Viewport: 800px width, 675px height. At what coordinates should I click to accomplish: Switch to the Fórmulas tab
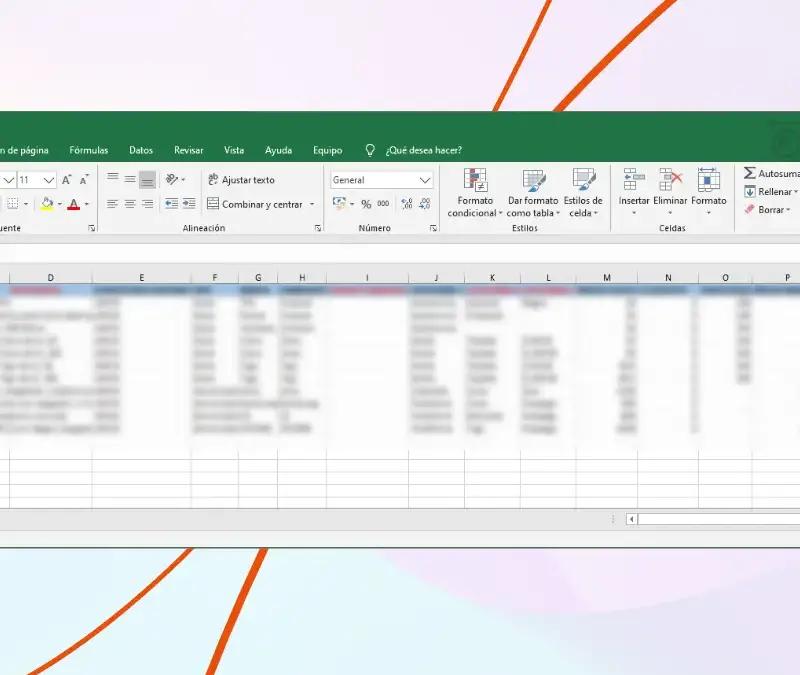pos(89,150)
